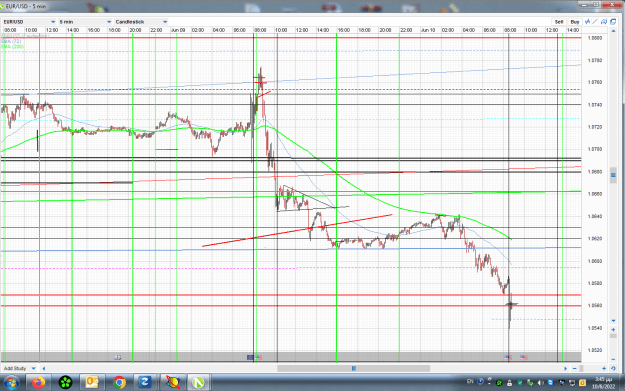
Task: Zoom in with the bottom plus button
Action: (x=604, y=368)
